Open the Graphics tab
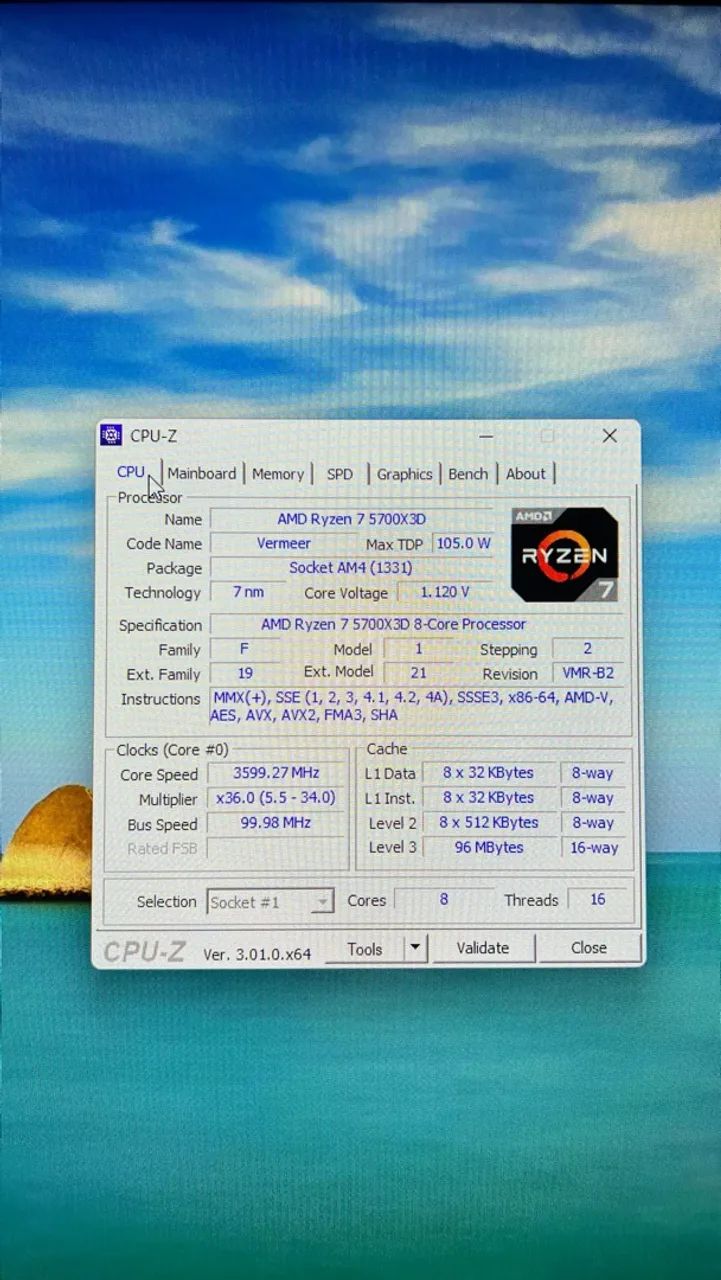The image size is (721, 1280). point(405,474)
